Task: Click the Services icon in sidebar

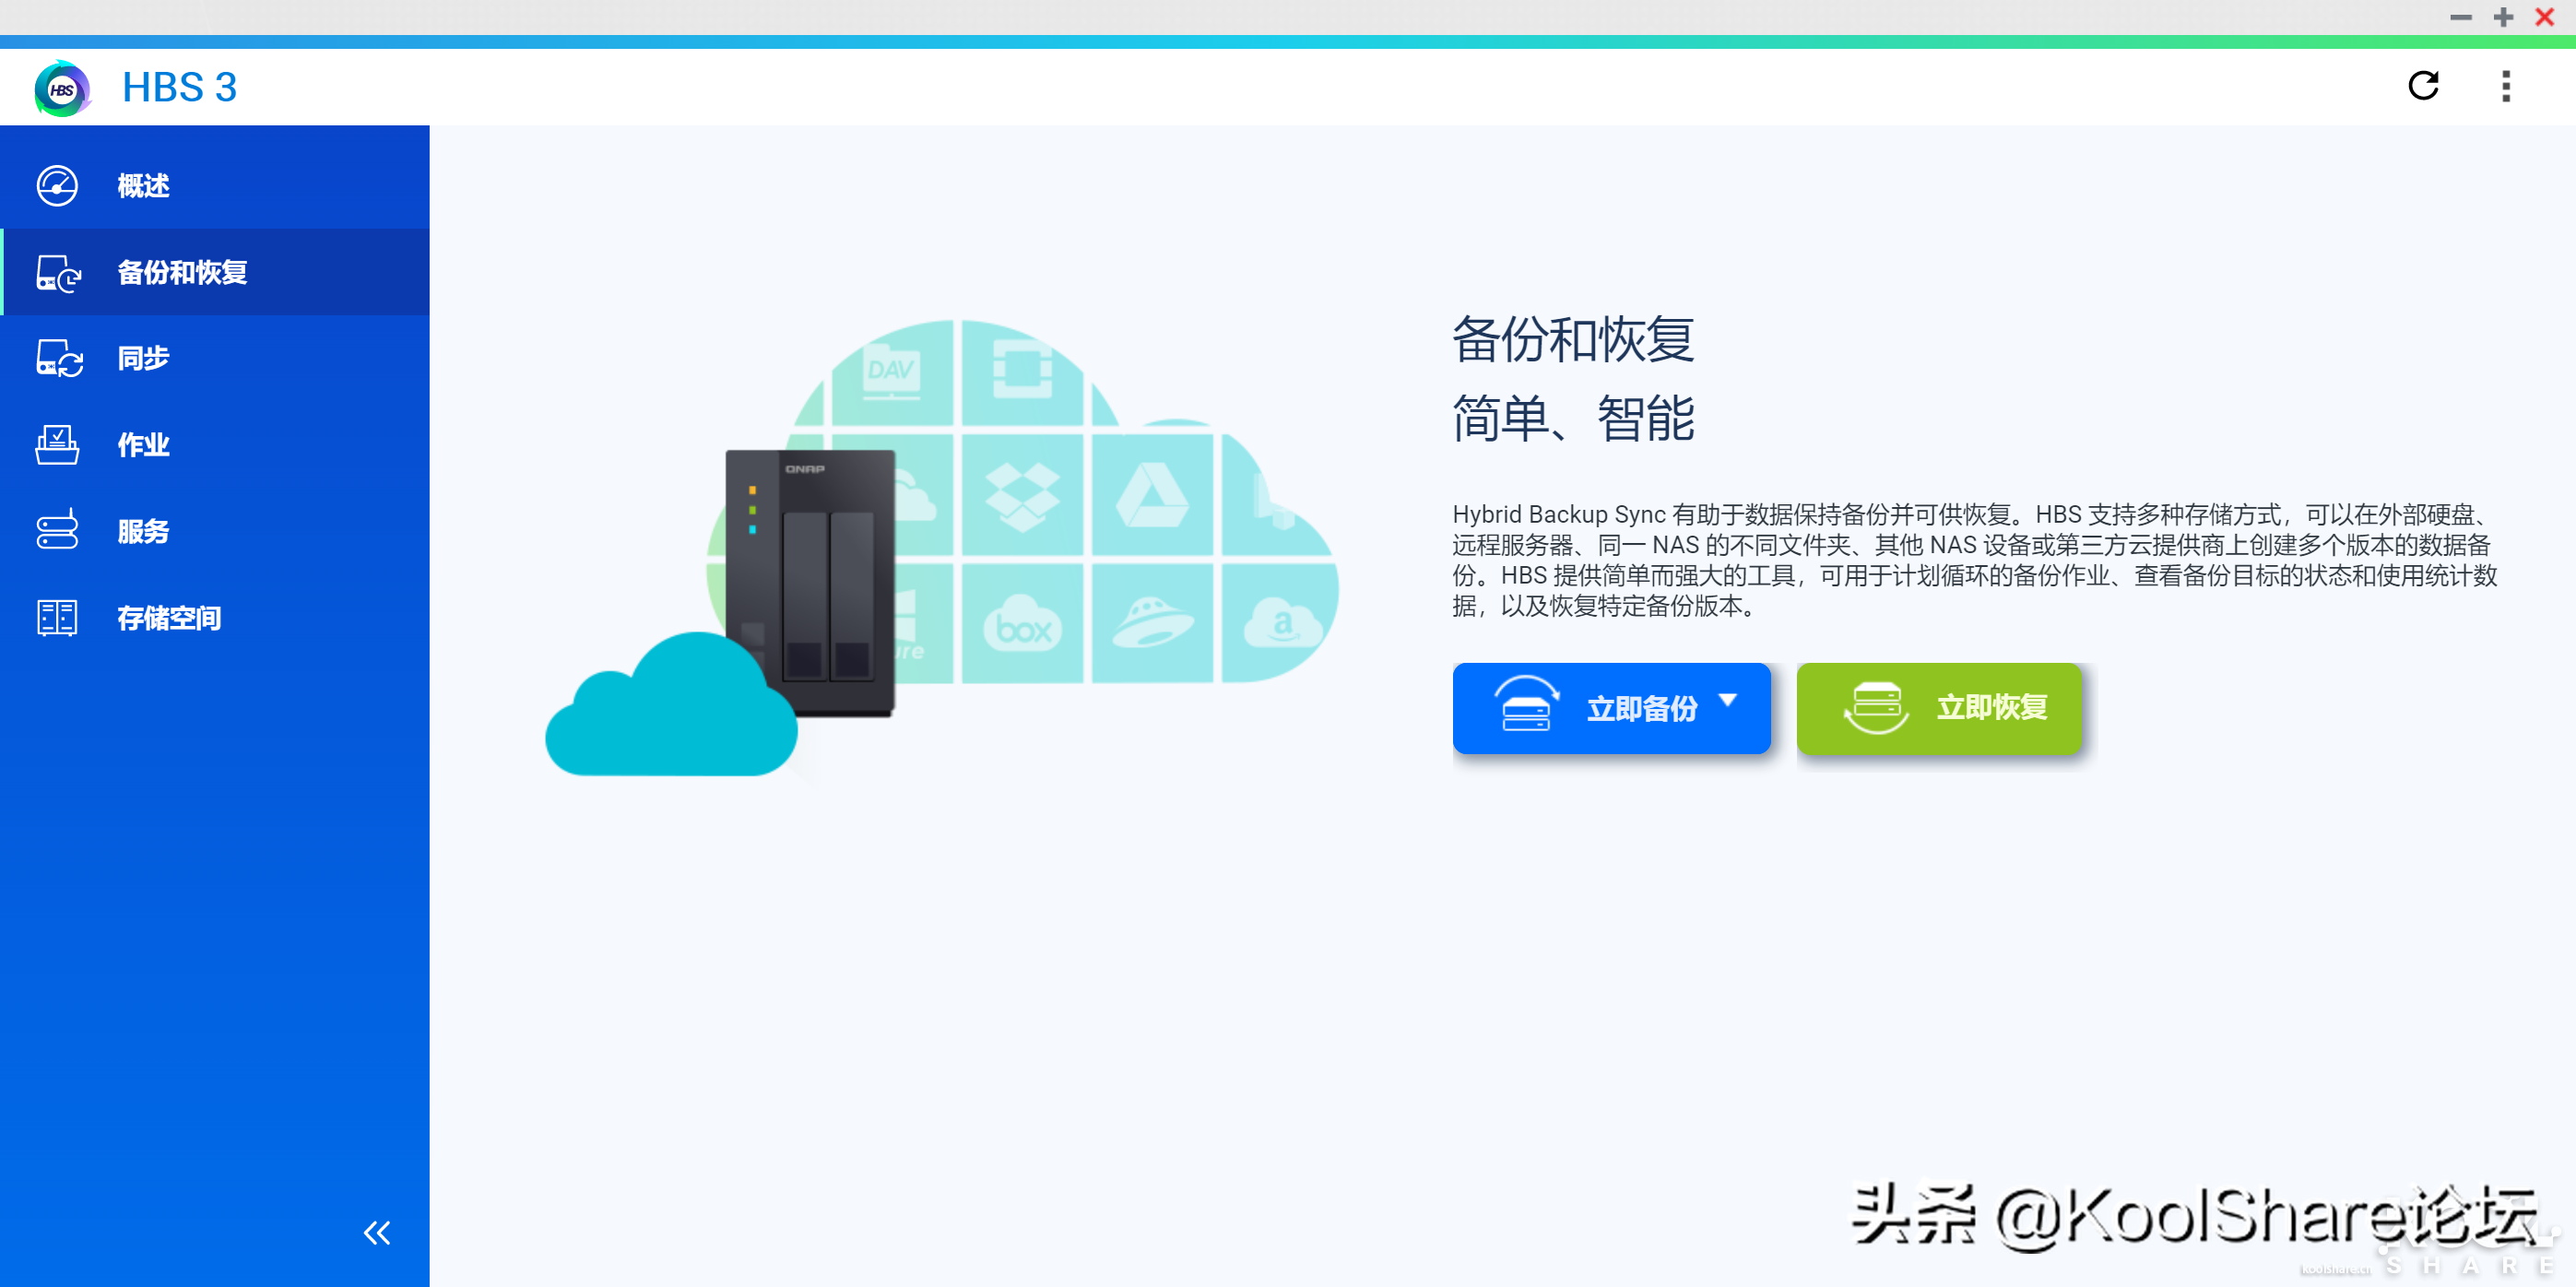Action: click(x=57, y=531)
